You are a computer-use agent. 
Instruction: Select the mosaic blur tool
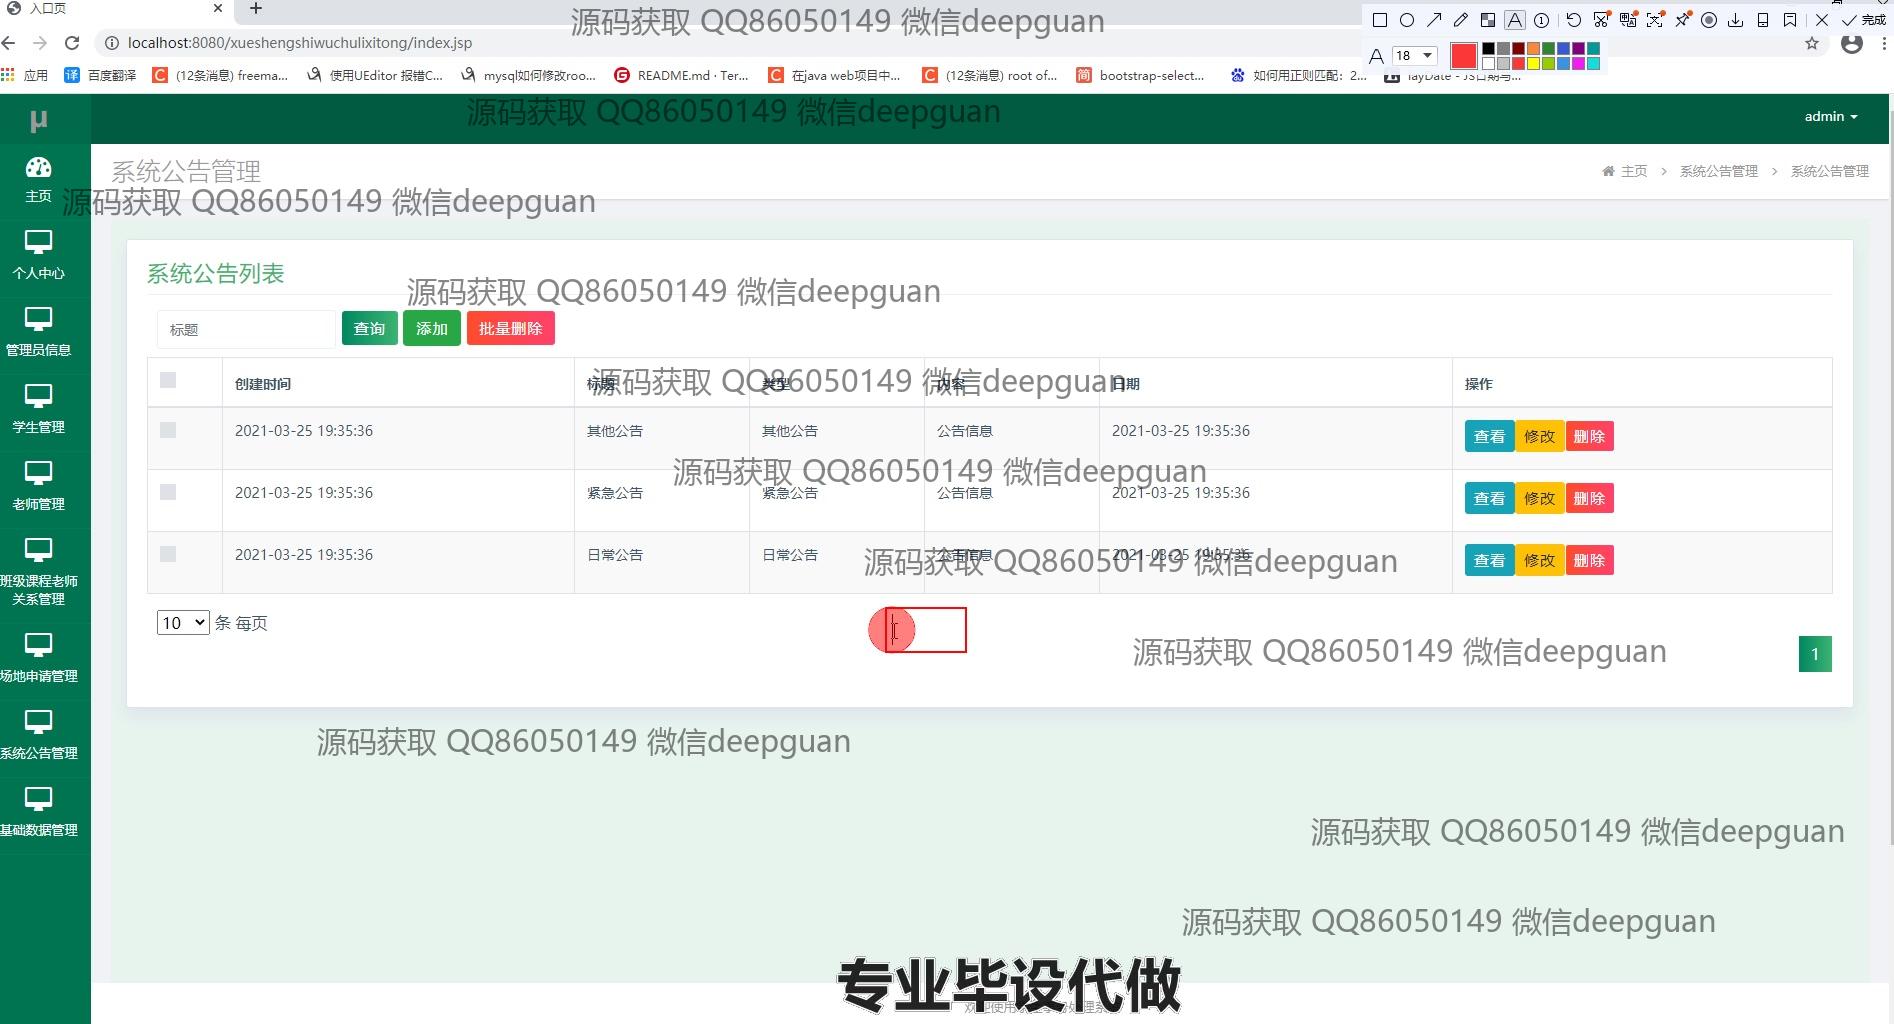coord(1488,20)
